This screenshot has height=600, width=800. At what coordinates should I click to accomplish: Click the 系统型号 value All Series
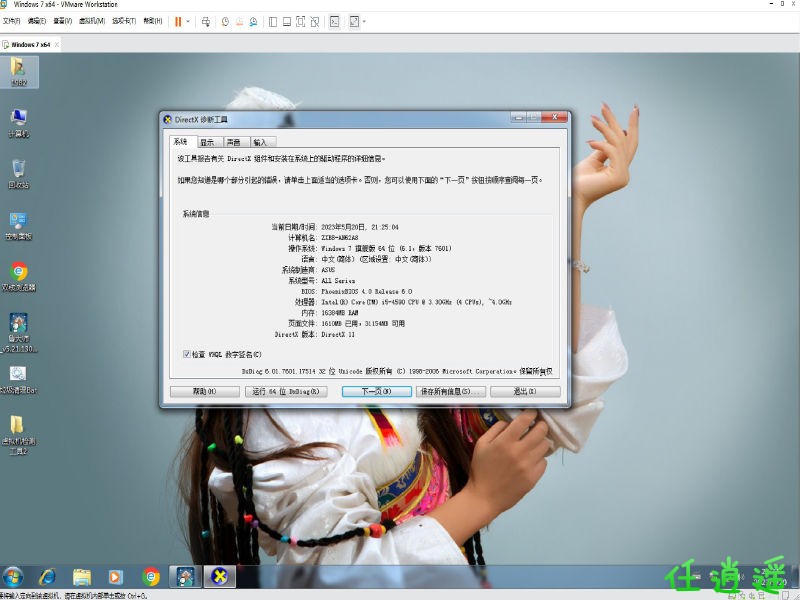pyautogui.click(x=338, y=281)
